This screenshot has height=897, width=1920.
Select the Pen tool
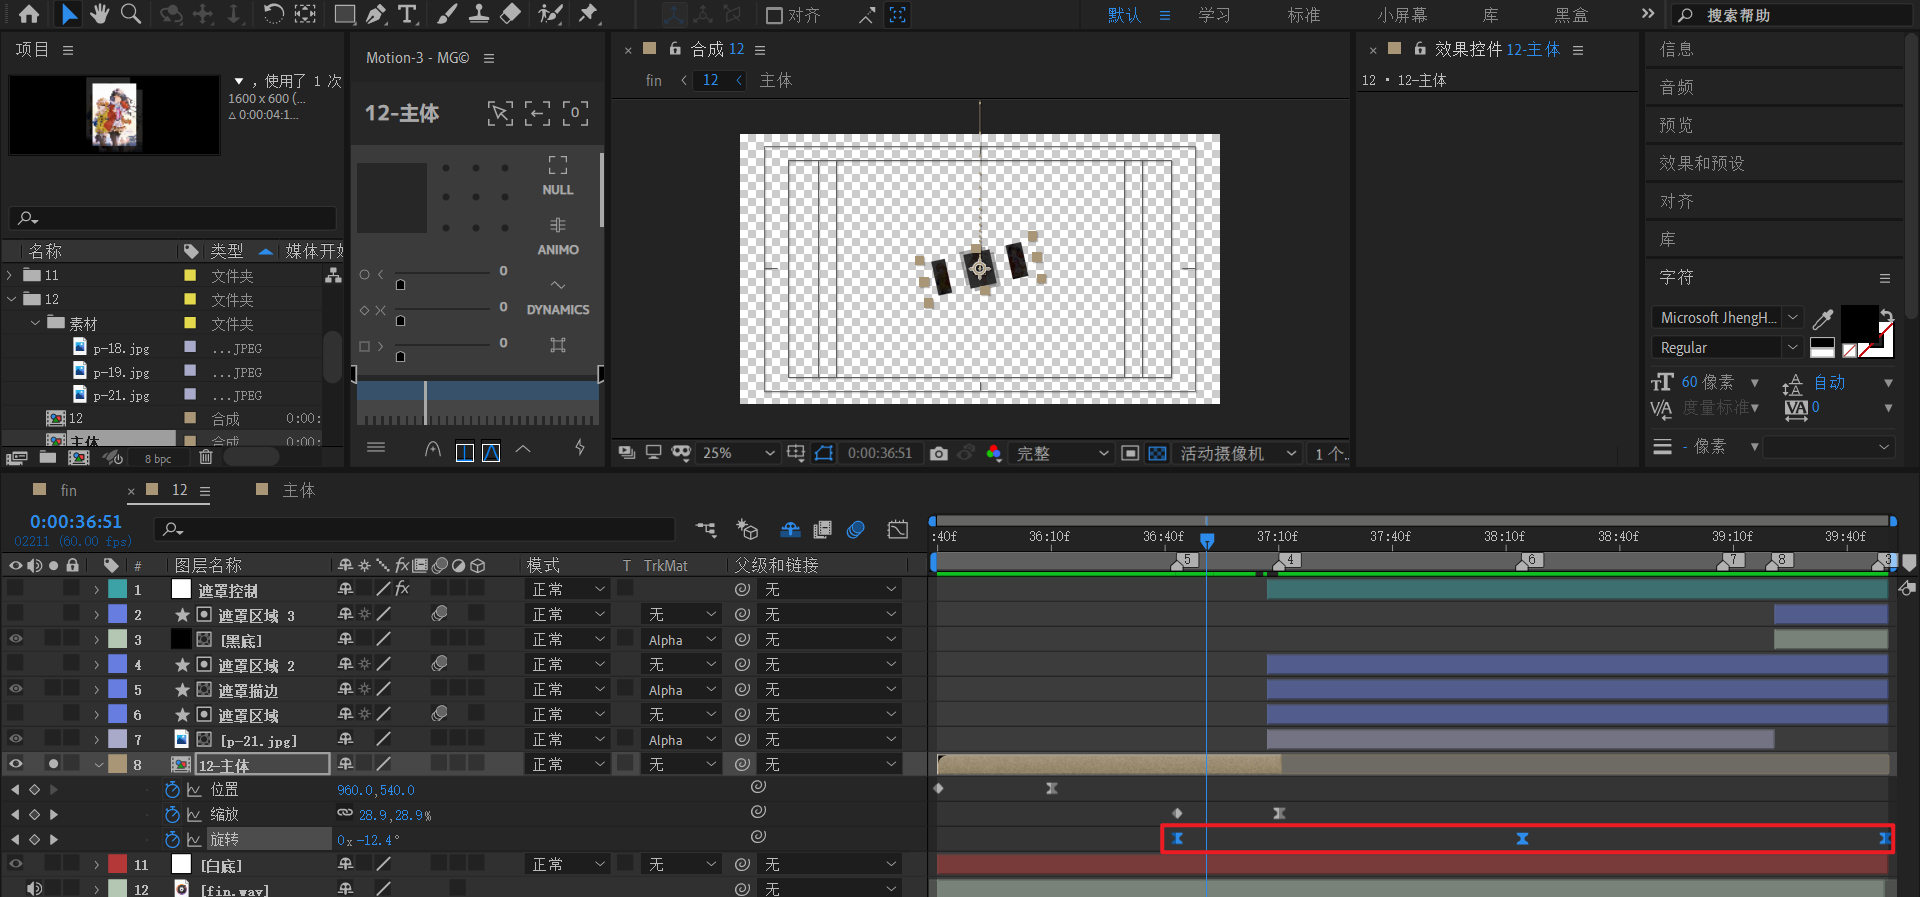coord(375,14)
